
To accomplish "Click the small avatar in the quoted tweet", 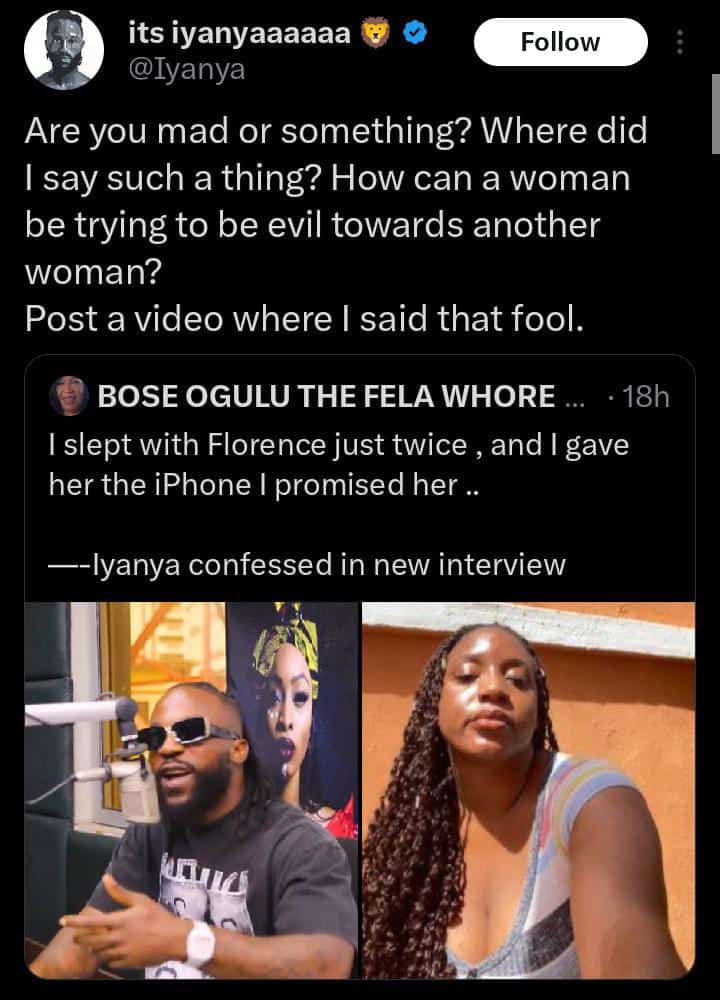I will pos(64,396).
